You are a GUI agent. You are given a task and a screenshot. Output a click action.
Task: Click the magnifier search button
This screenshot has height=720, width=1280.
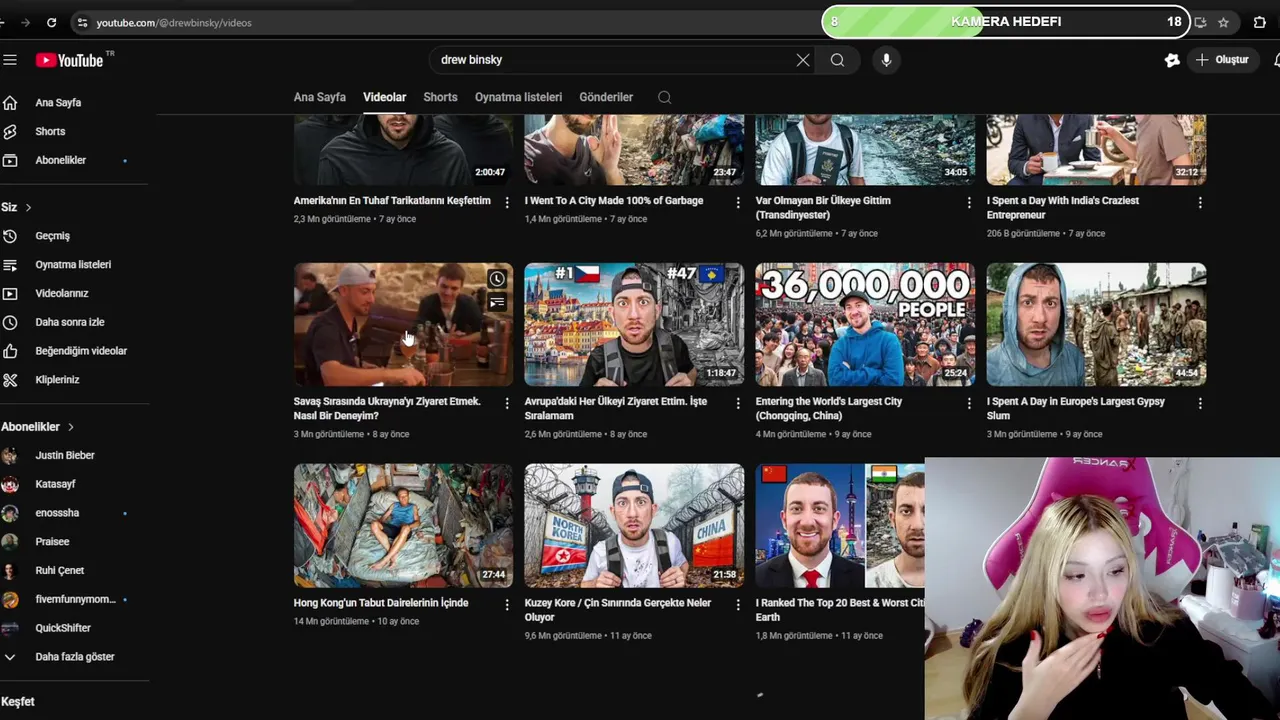point(837,60)
